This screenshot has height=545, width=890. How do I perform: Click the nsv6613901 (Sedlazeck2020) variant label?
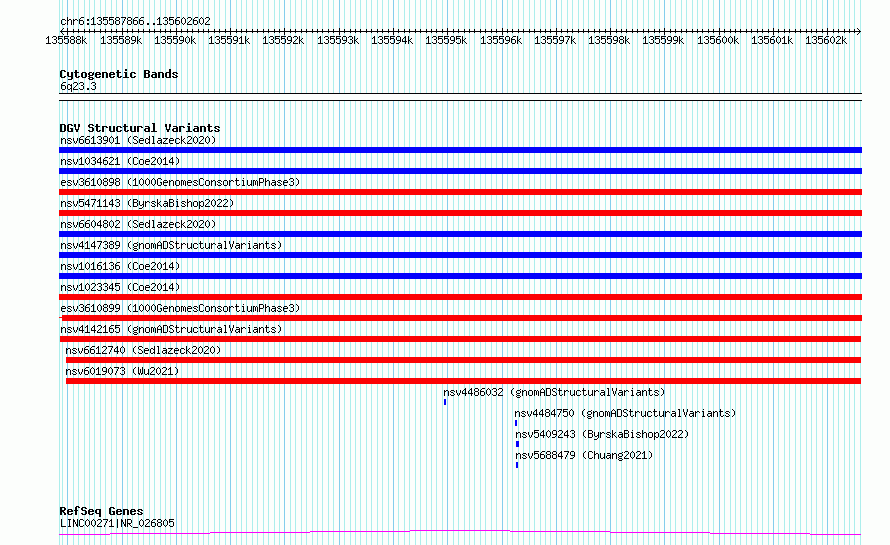138,140
